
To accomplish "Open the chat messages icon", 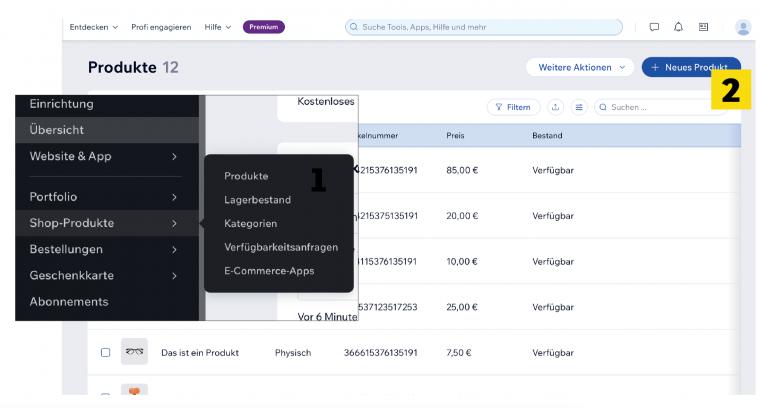I will tap(654, 27).
